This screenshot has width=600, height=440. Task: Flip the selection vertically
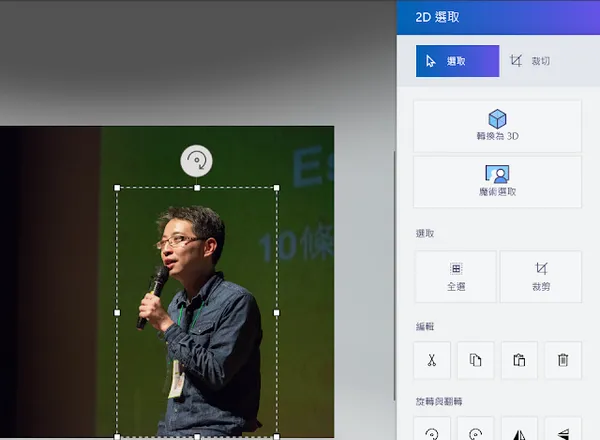coord(563,432)
